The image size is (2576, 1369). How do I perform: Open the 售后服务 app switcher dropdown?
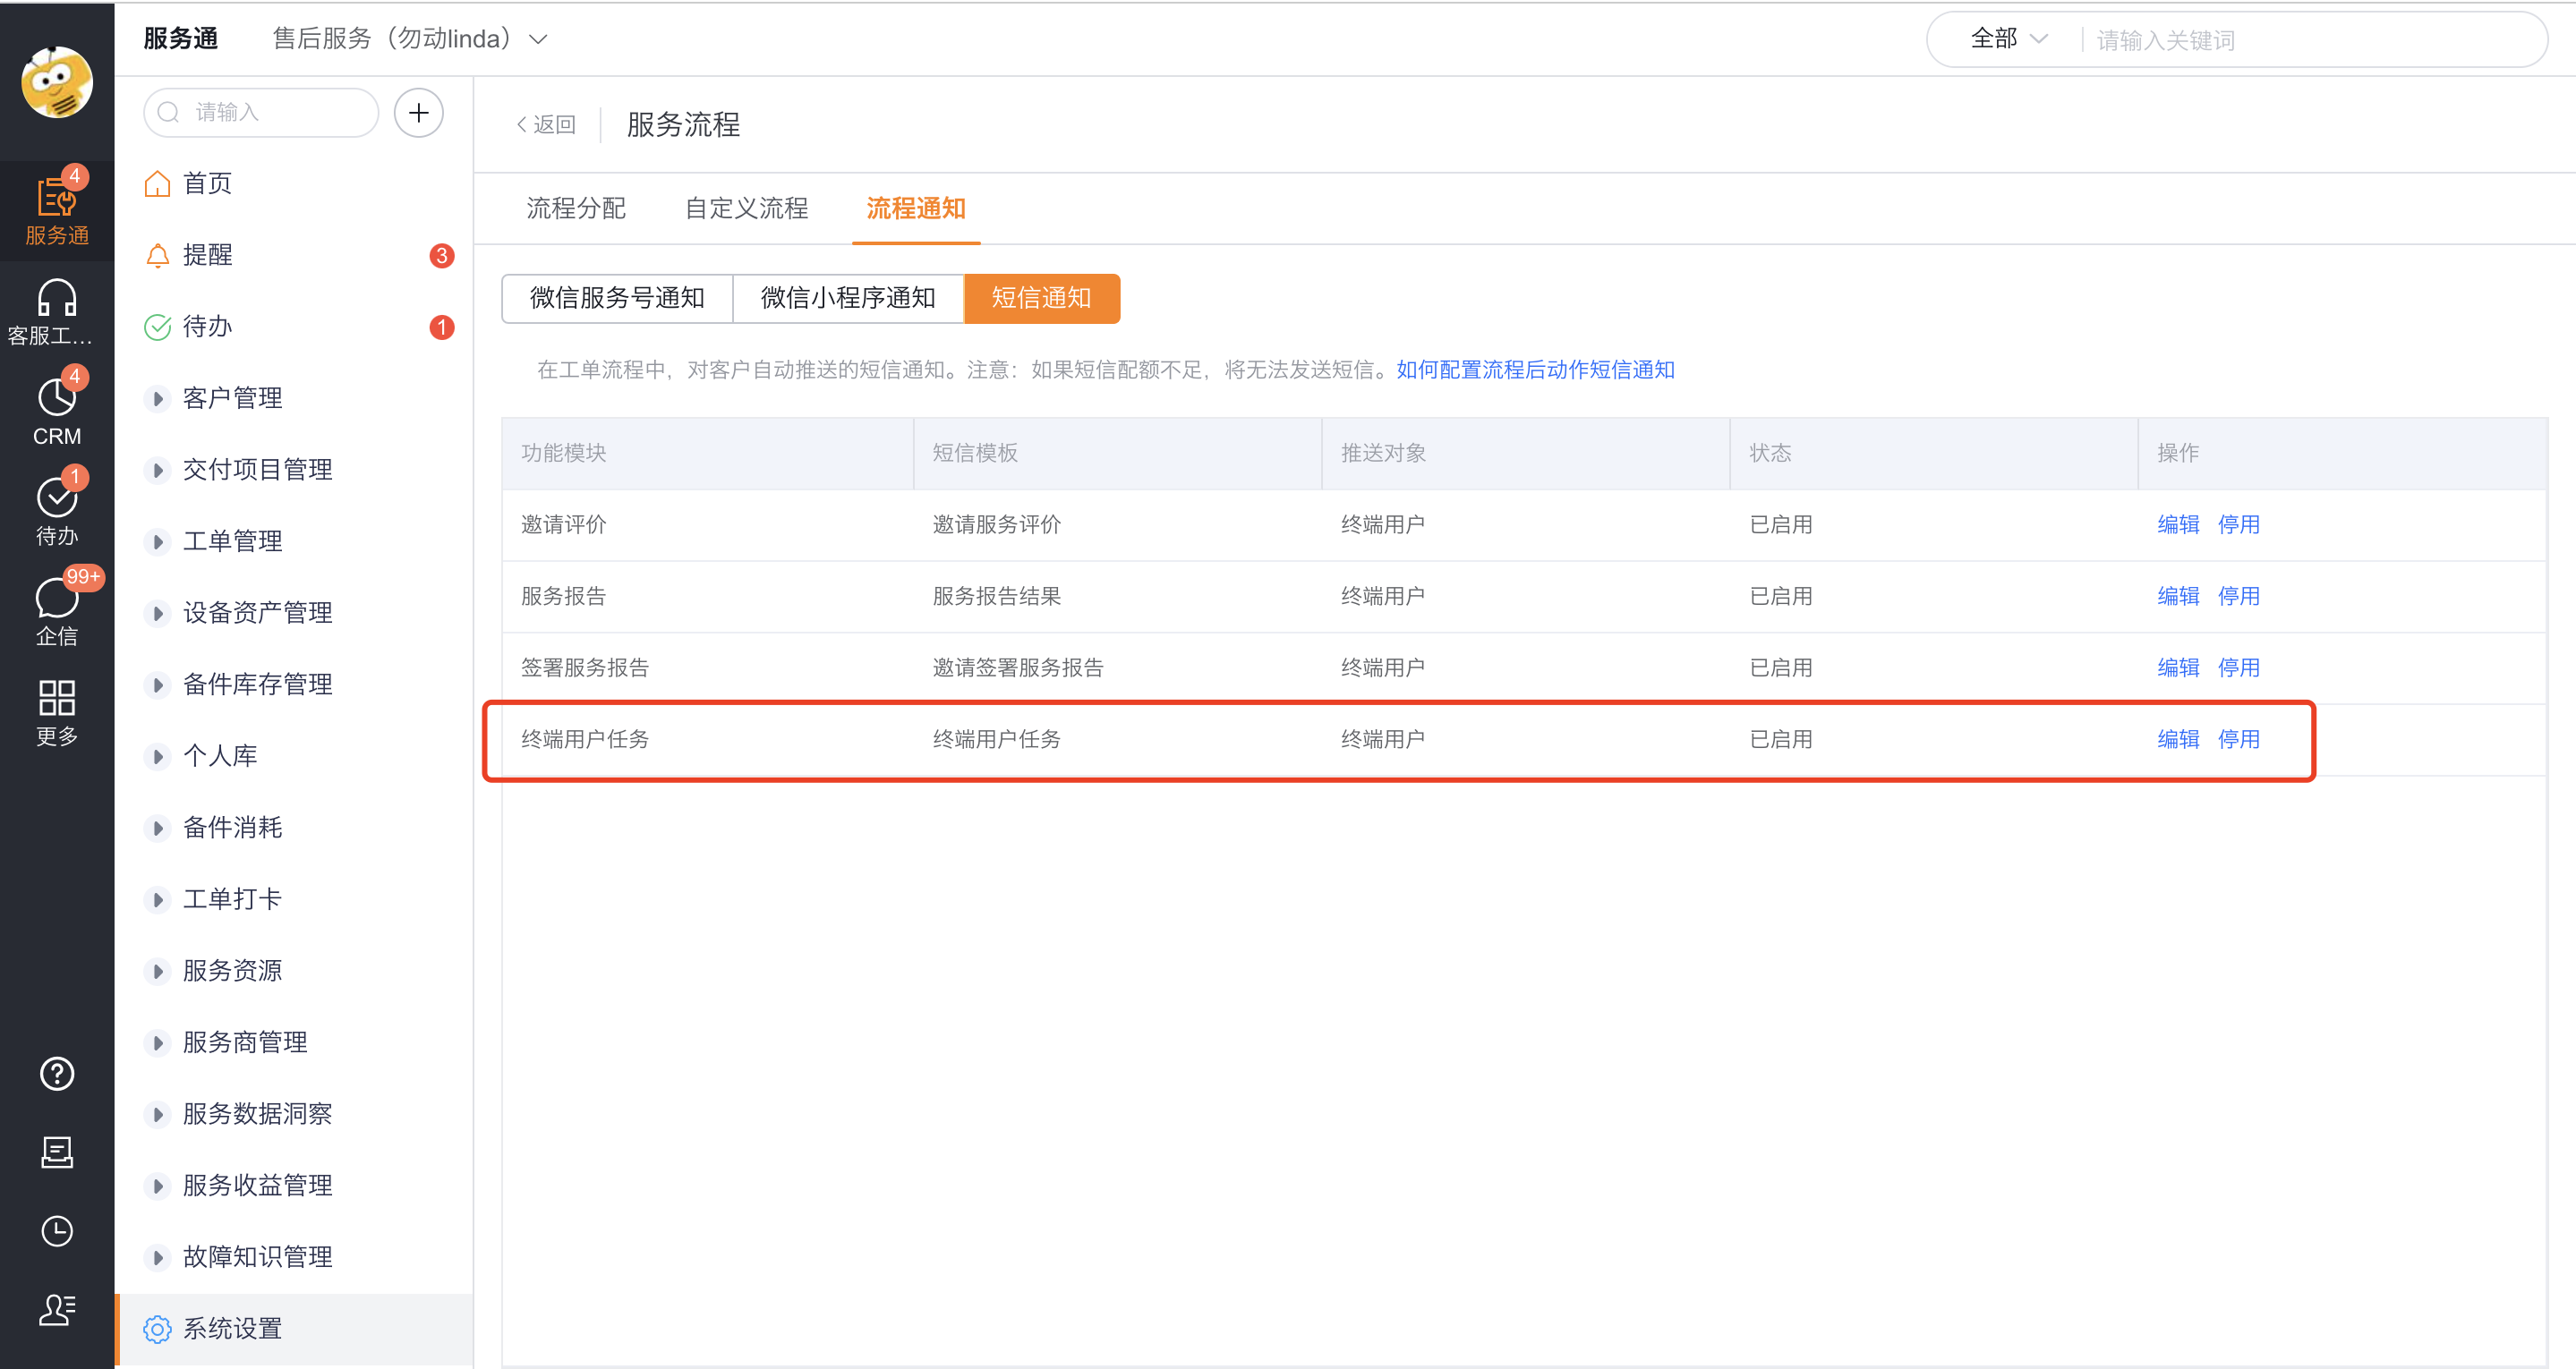coord(410,39)
